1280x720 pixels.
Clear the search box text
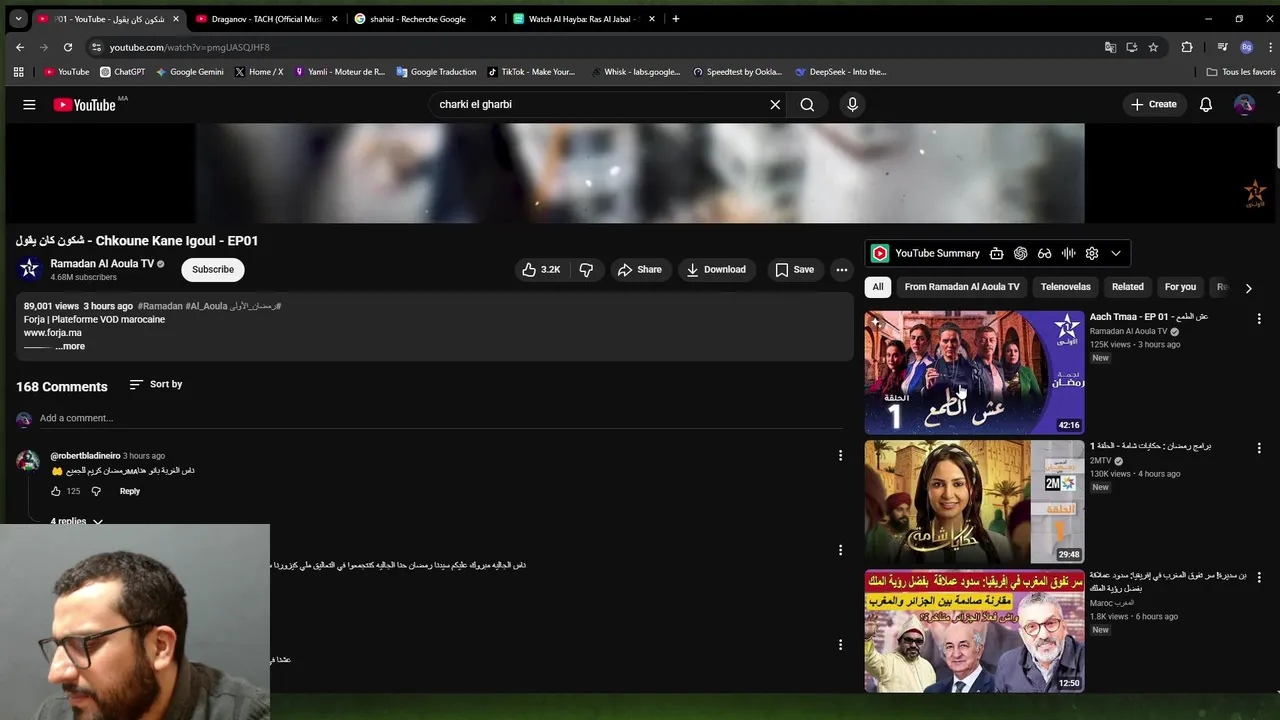tap(775, 104)
